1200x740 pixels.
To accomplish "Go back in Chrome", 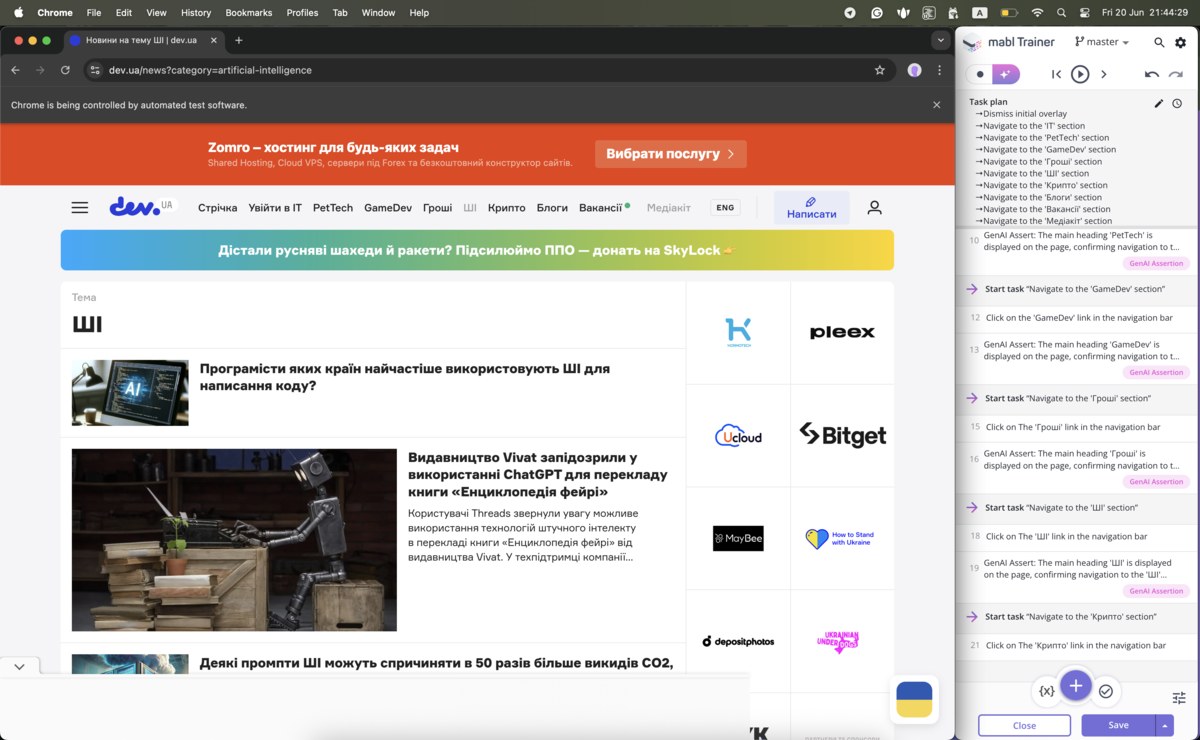I will 15,70.
